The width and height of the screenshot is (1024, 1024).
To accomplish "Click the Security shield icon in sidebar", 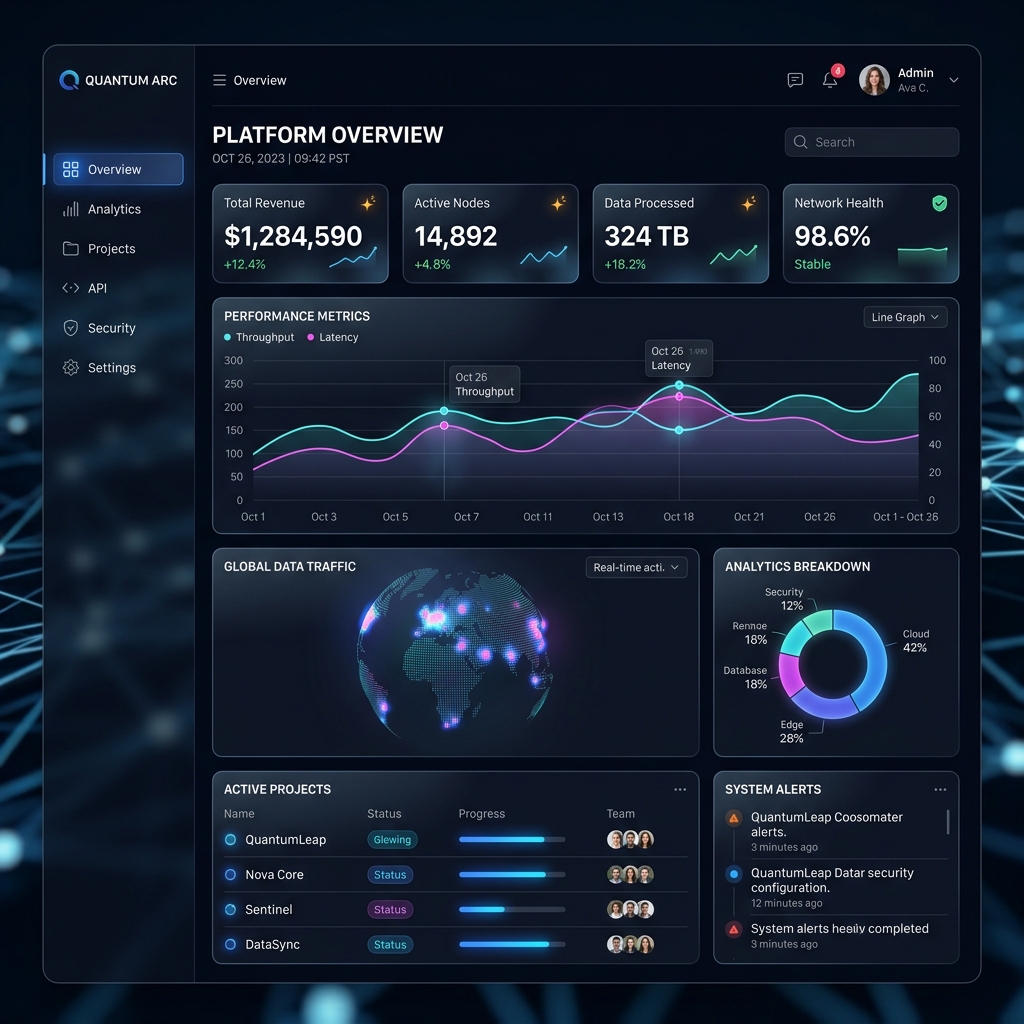I will (x=71, y=328).
